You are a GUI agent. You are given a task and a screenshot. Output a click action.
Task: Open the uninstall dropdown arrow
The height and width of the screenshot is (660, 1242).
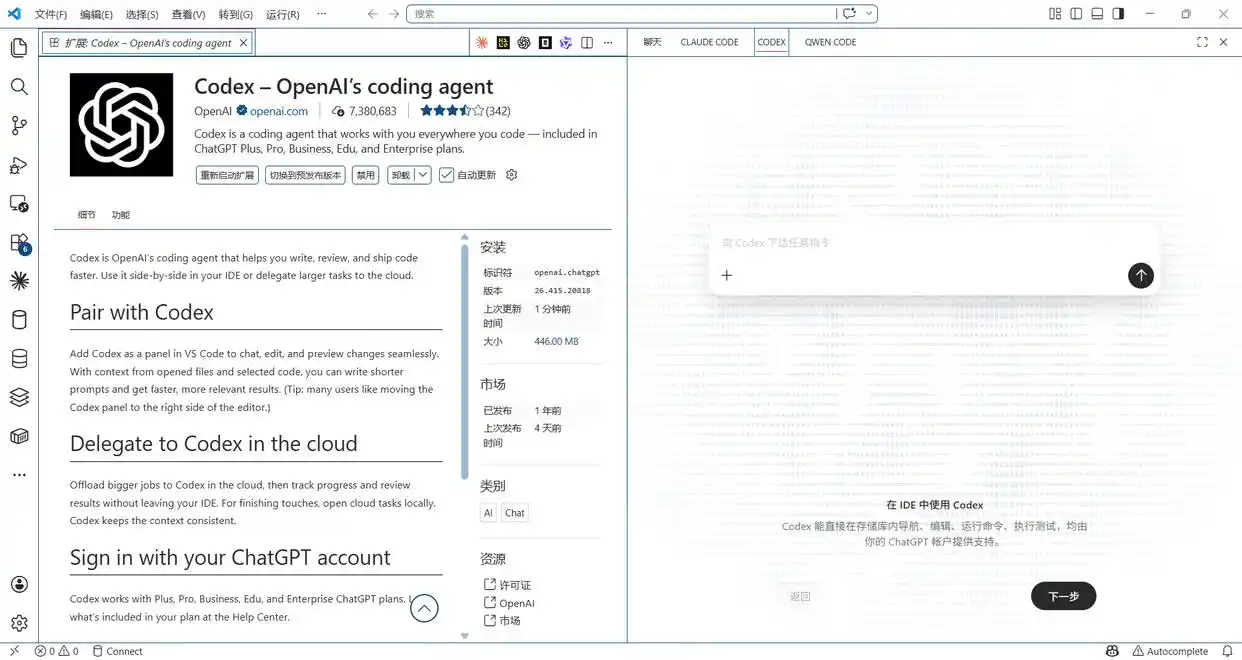pos(423,175)
